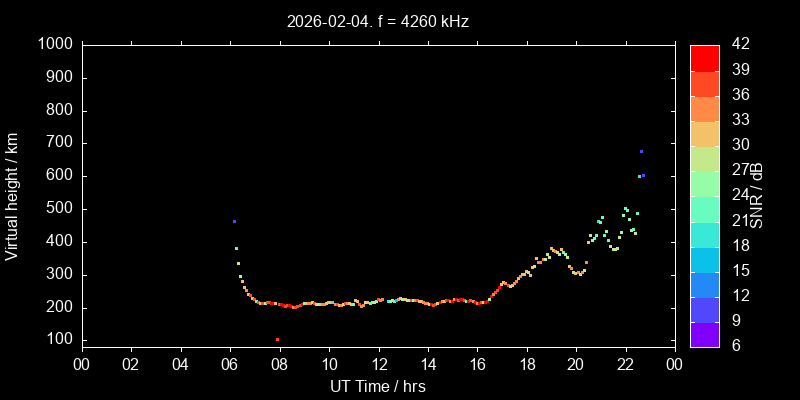This screenshot has height=400, width=800.
Task: Click the 'UT Time / hrs' axis label
Action: point(377,386)
